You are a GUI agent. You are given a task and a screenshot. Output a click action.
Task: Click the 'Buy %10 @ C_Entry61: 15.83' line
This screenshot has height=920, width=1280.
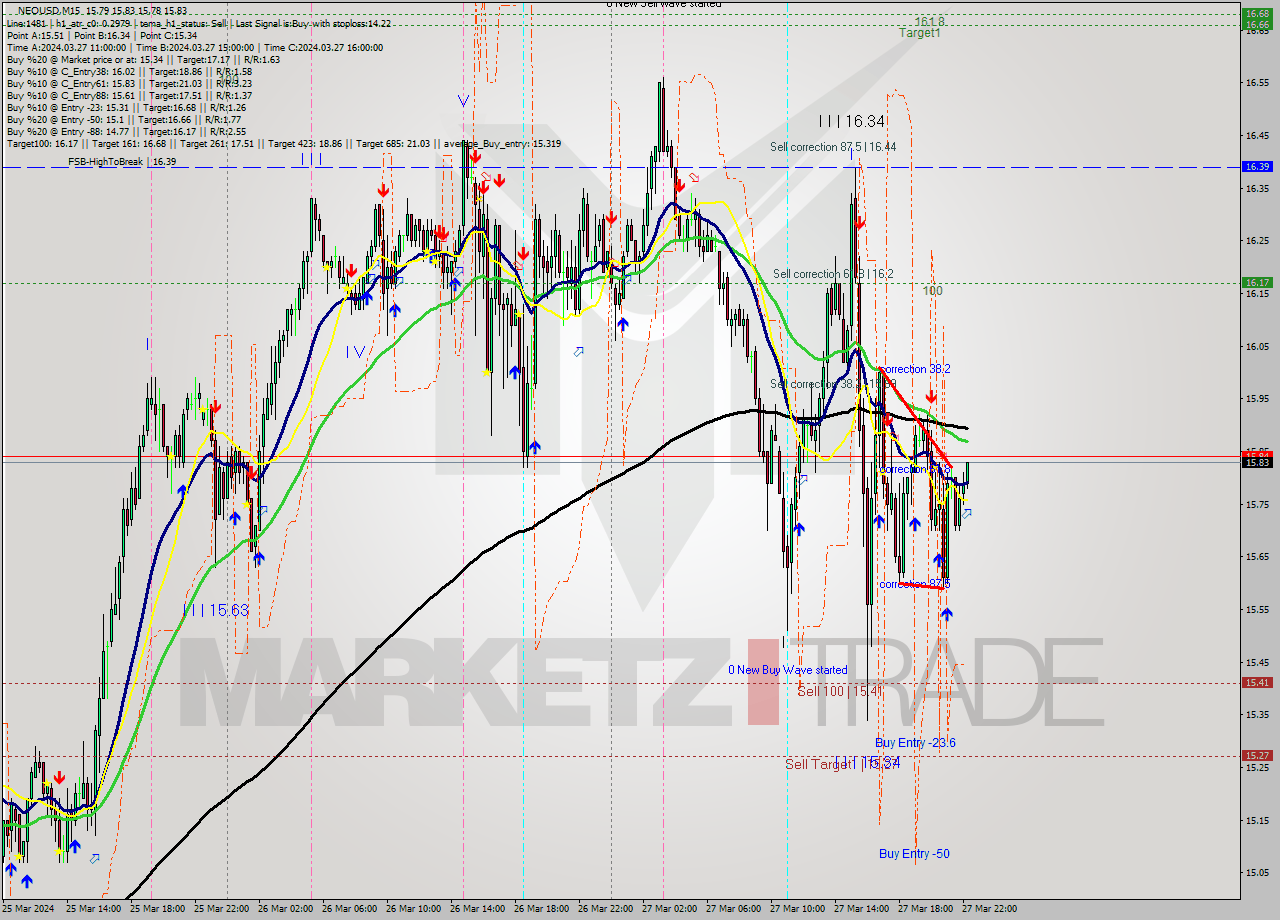tap(128, 83)
